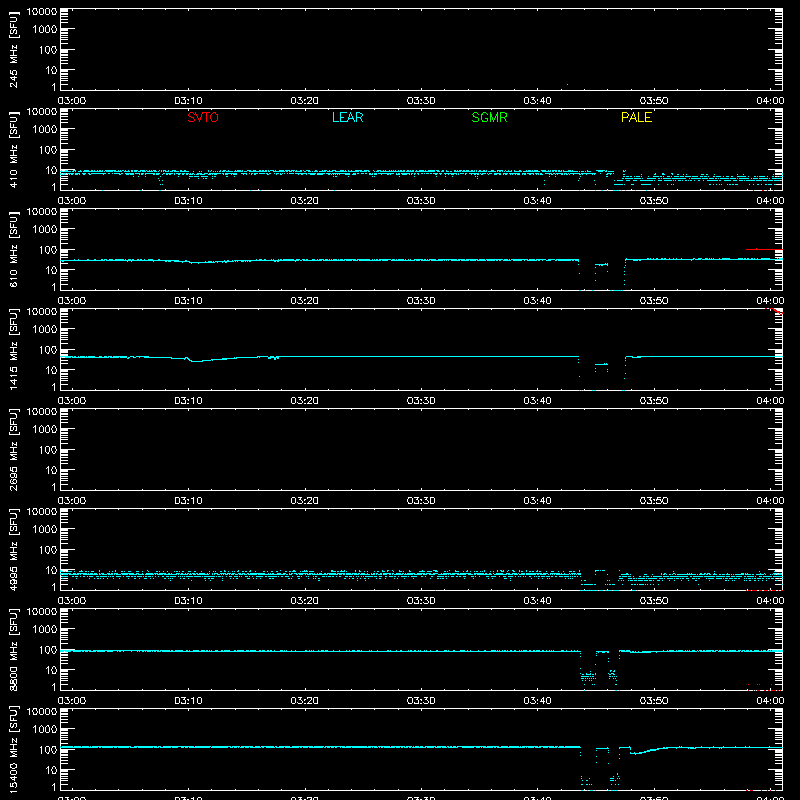The height and width of the screenshot is (800, 800).
Task: Click the 10 tick label on 8800 MHz axis
Action: pos(51,670)
